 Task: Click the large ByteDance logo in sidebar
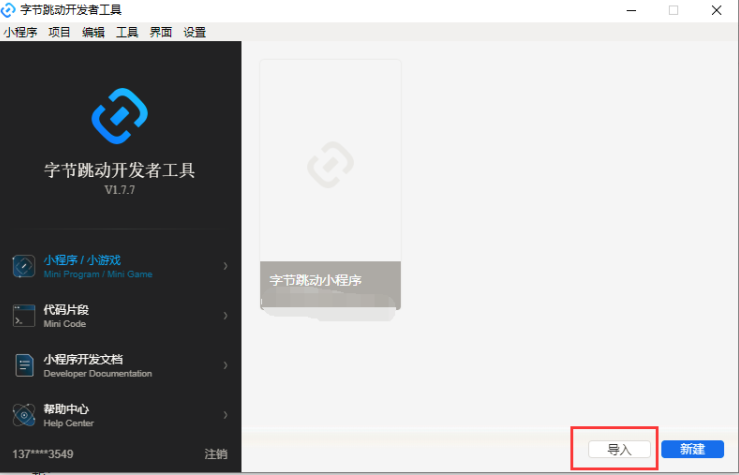(x=119, y=117)
